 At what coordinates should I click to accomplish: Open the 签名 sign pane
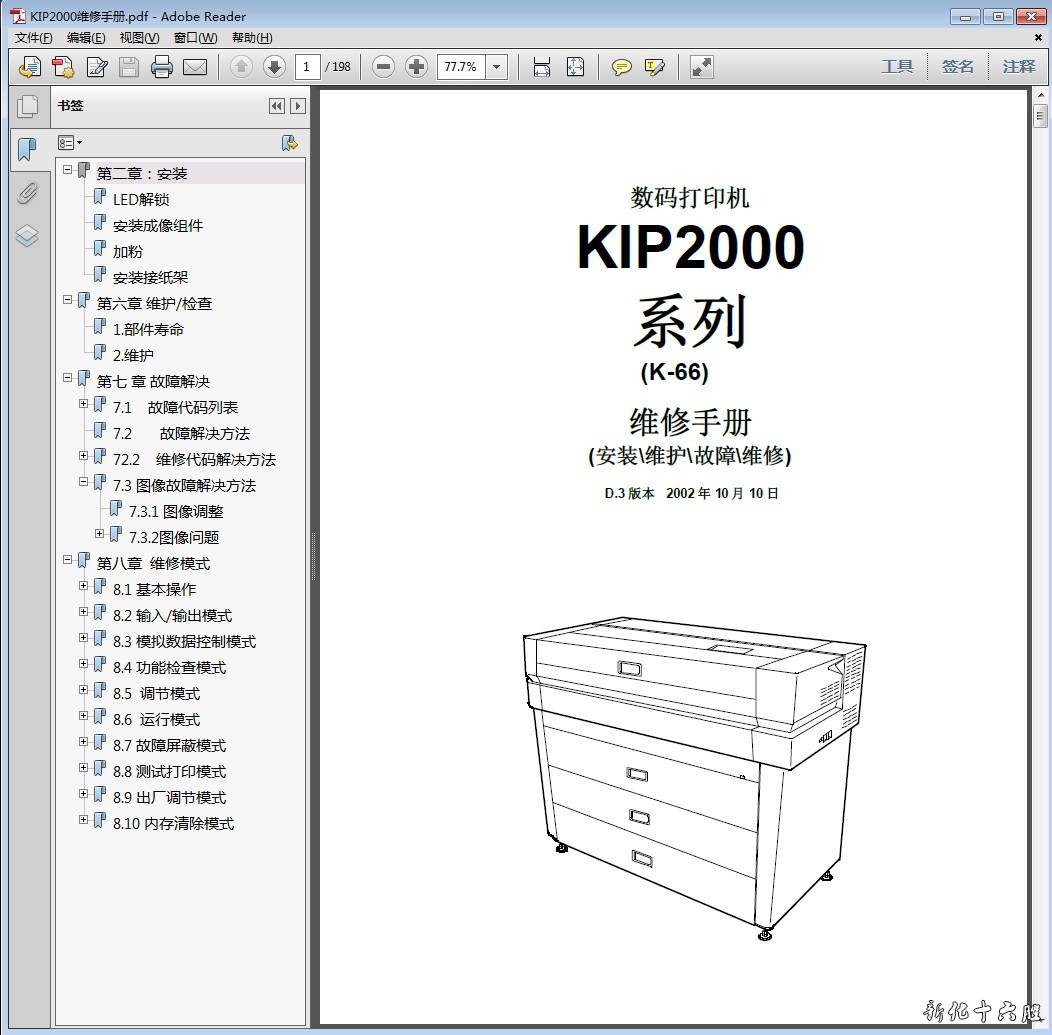(x=957, y=66)
